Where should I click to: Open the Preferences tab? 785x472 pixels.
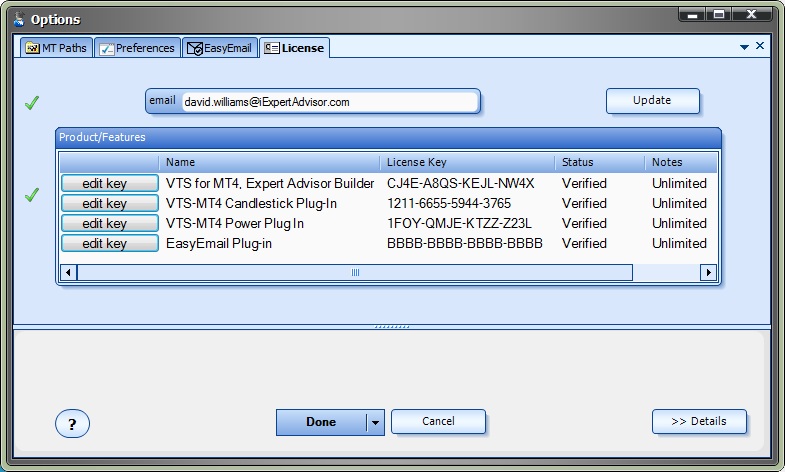tap(137, 48)
